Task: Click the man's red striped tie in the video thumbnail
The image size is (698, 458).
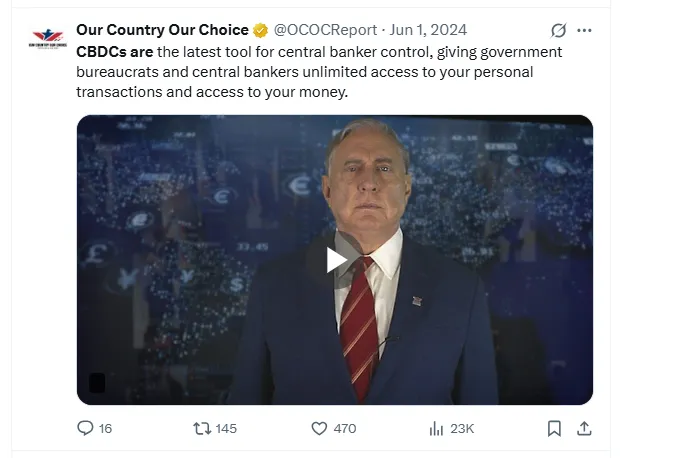Action: pos(359,318)
